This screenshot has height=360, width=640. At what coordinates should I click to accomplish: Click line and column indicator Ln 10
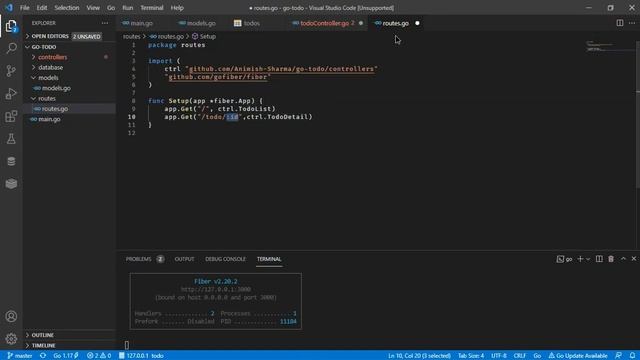tap(419, 356)
